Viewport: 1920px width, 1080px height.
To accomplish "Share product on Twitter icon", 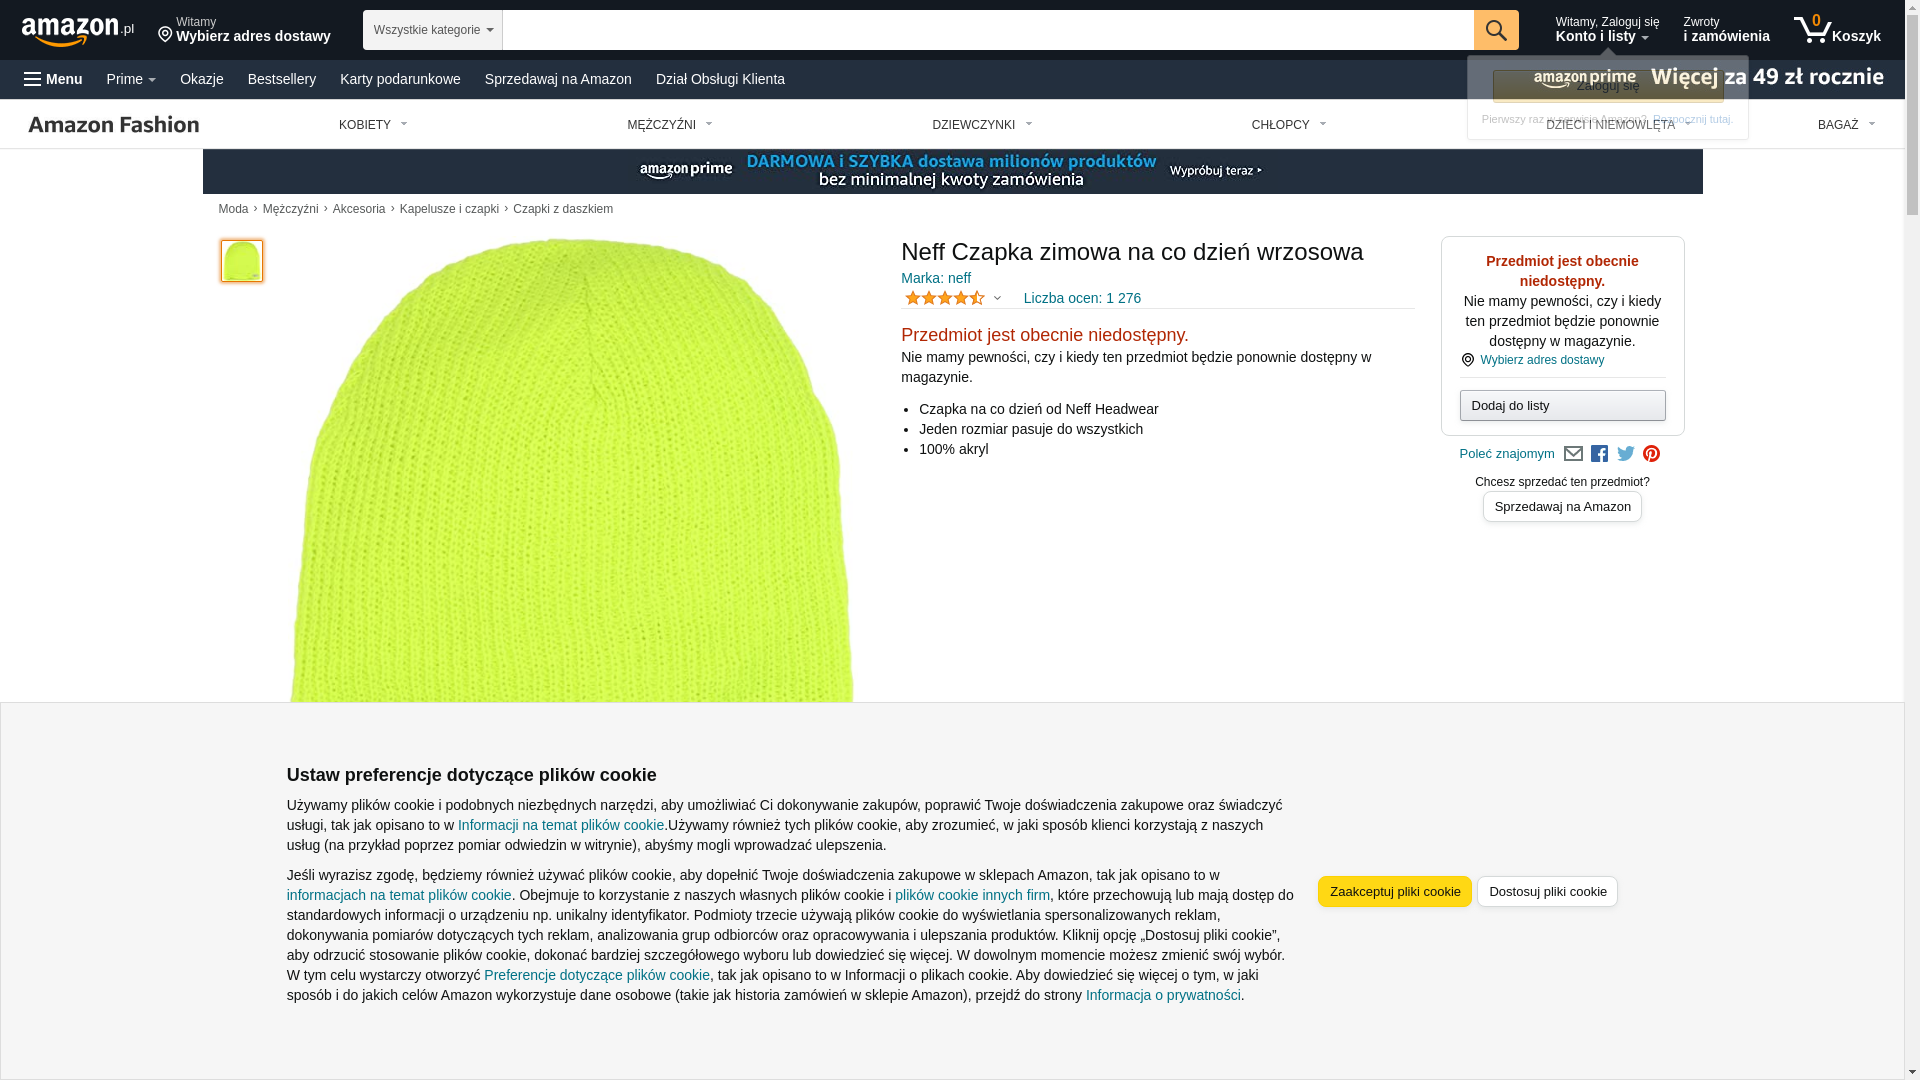I will 1625,454.
